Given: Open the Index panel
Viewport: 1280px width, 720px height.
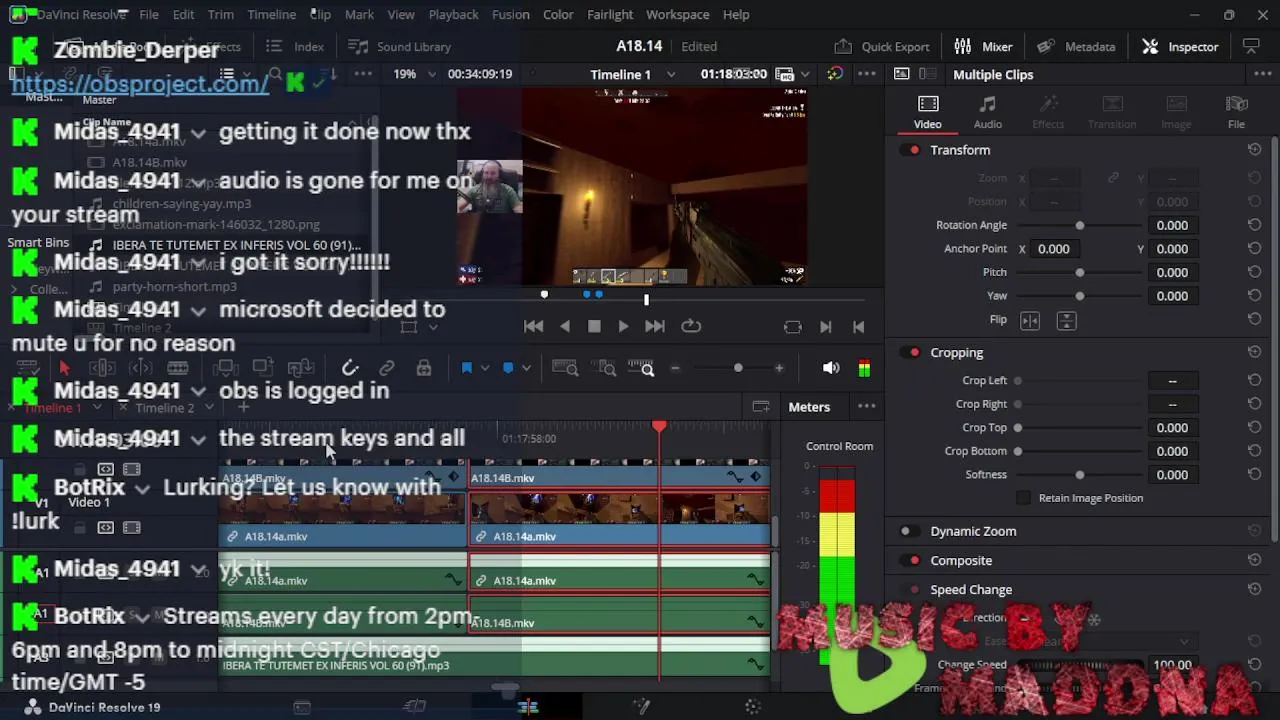Looking at the screenshot, I should [295, 47].
